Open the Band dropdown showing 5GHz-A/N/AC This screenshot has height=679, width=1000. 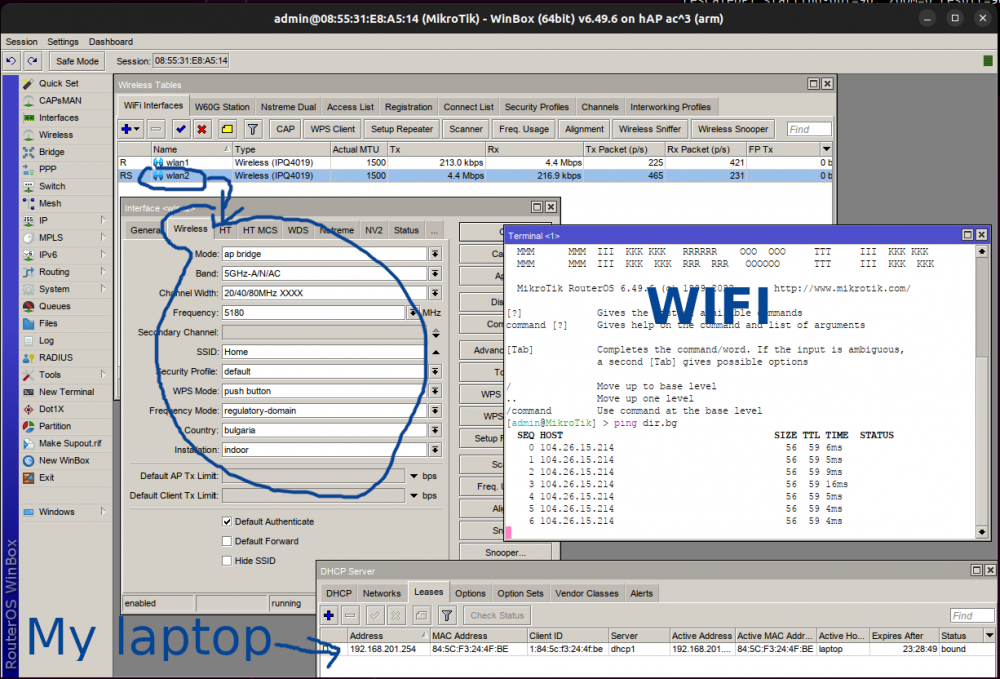click(435, 273)
